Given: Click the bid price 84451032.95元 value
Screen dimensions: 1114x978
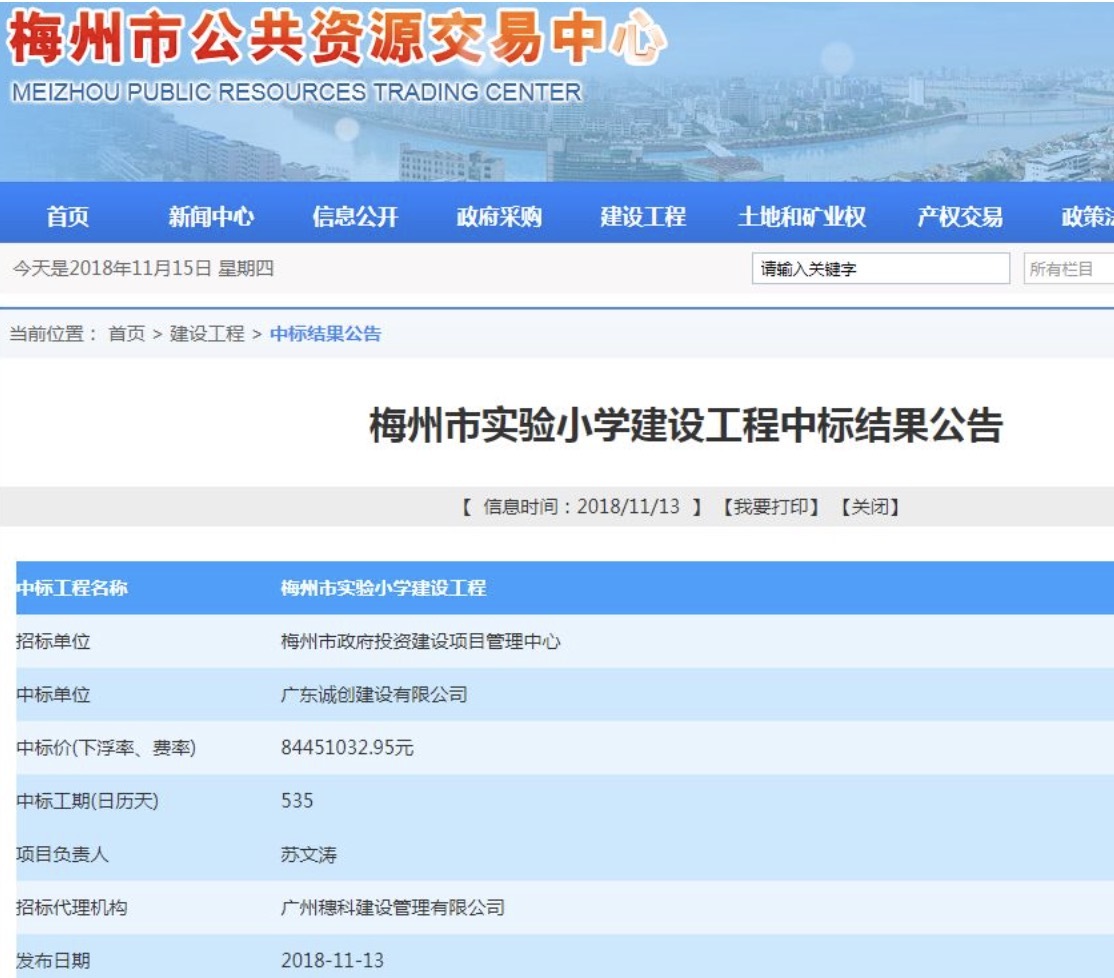Looking at the screenshot, I should click(x=347, y=747).
